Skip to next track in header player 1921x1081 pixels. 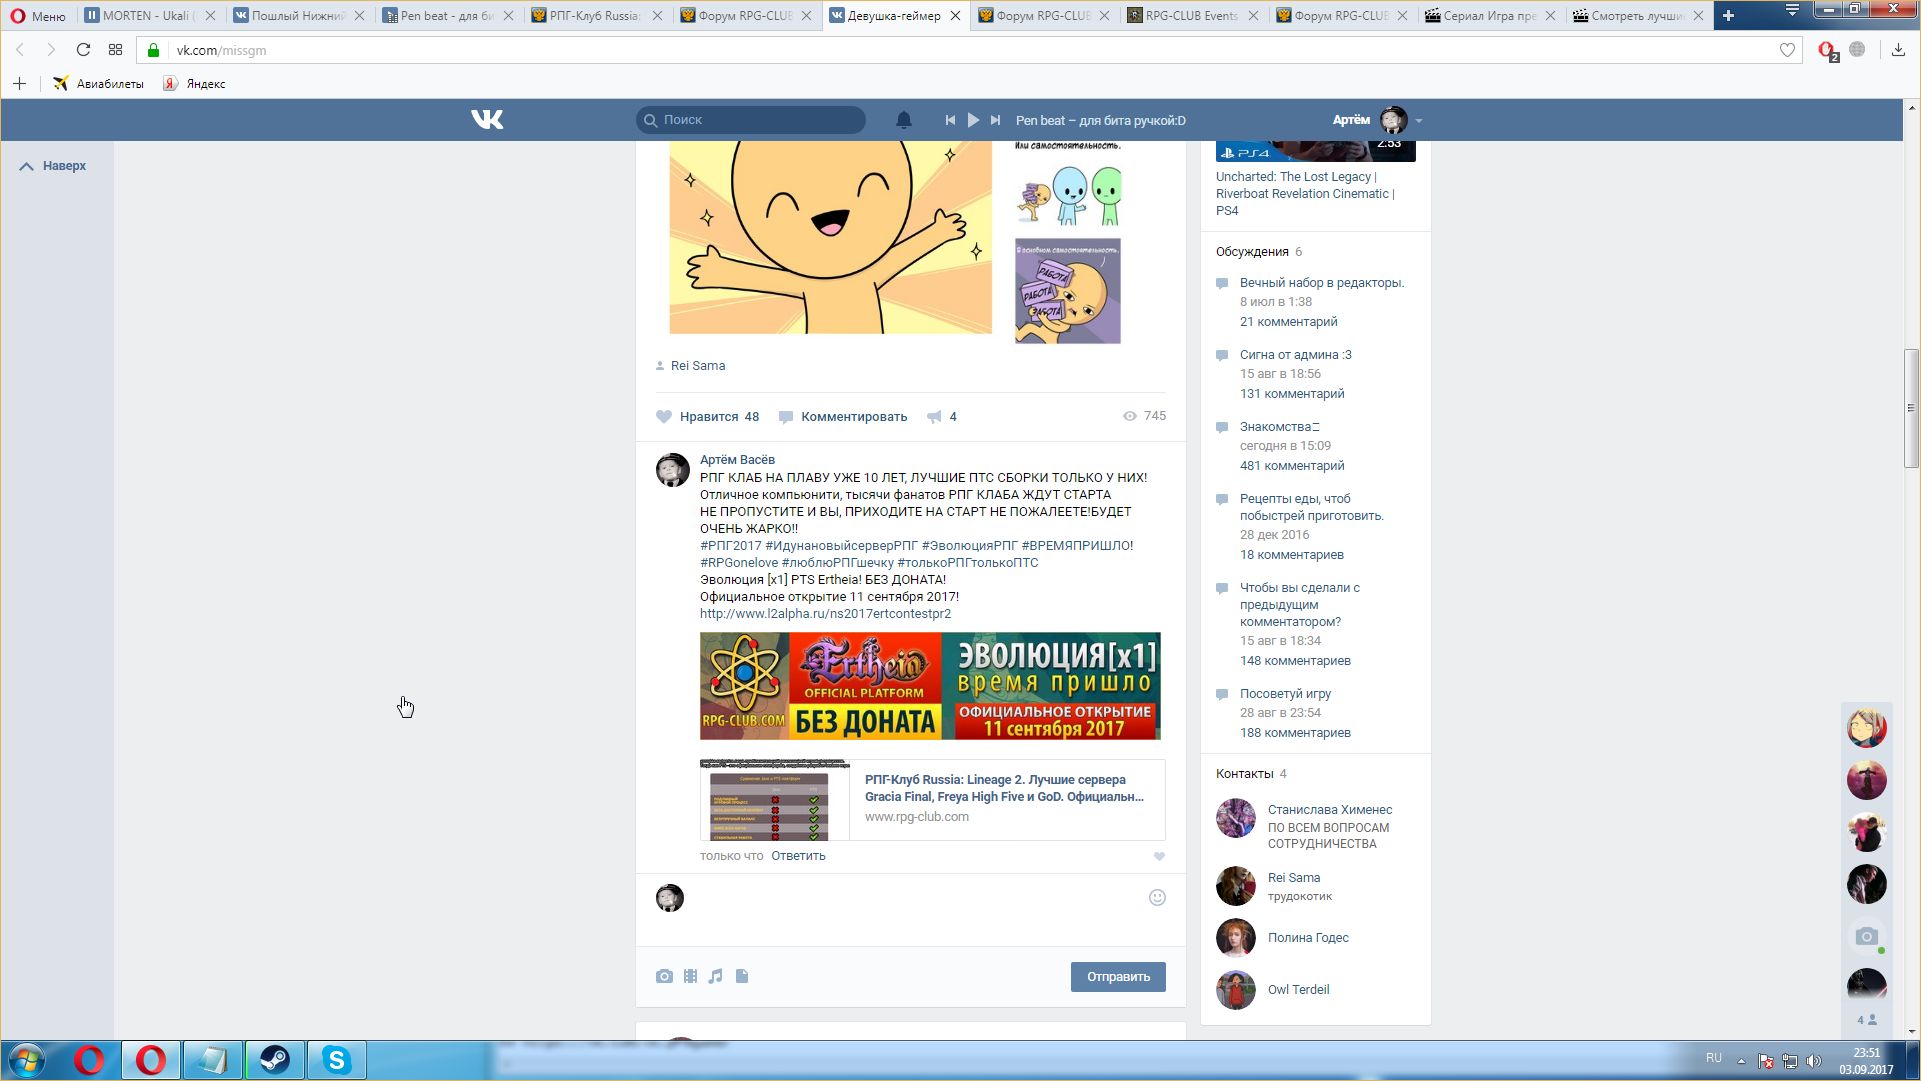coord(995,120)
